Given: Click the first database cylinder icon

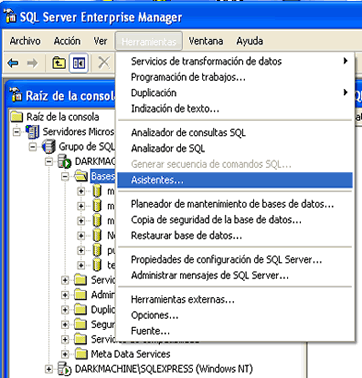Looking at the screenshot, I should tap(97, 191).
